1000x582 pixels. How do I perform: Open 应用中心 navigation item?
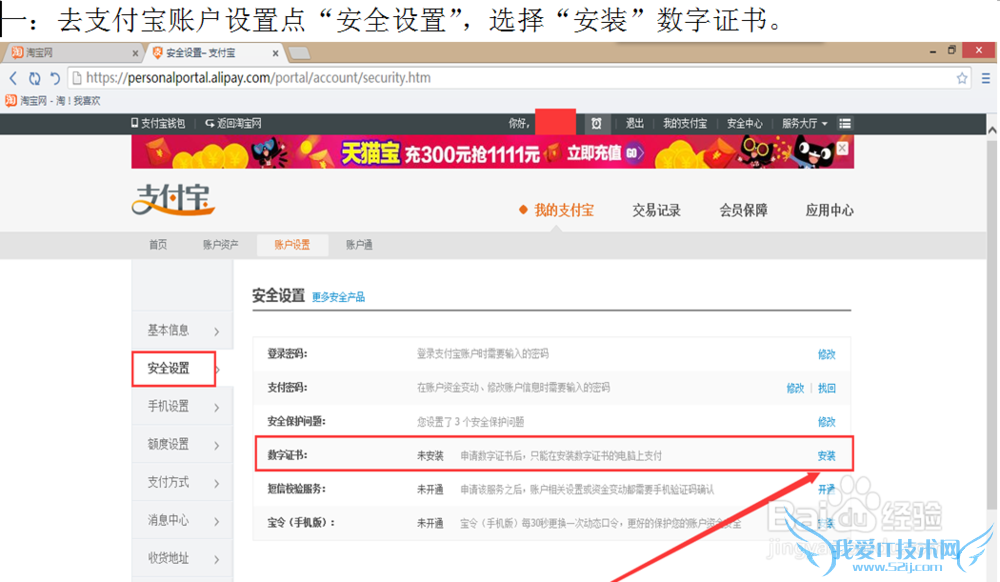click(x=829, y=210)
